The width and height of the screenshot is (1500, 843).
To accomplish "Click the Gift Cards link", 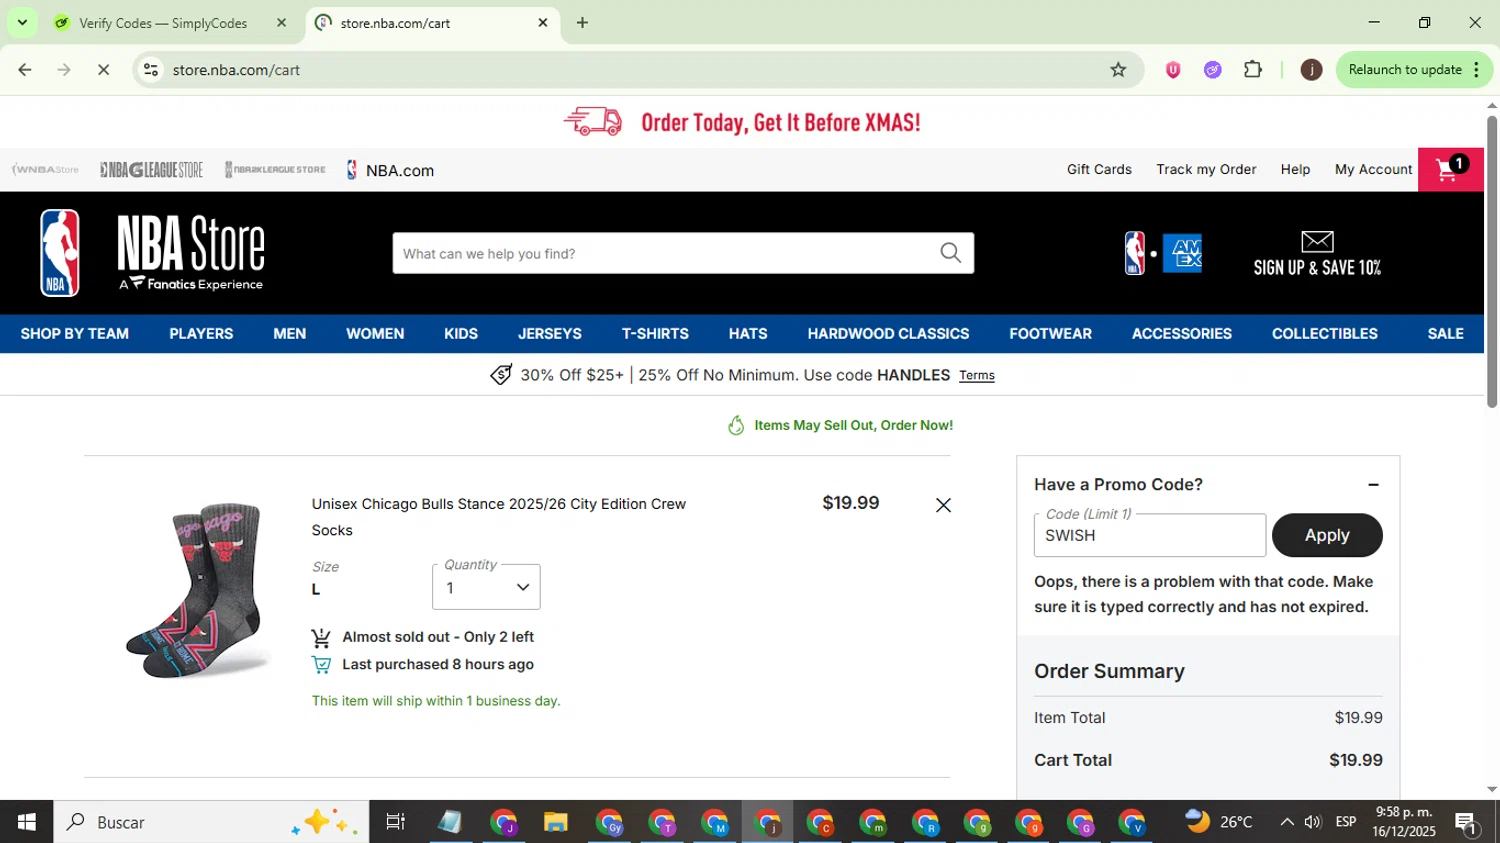I will [1099, 169].
